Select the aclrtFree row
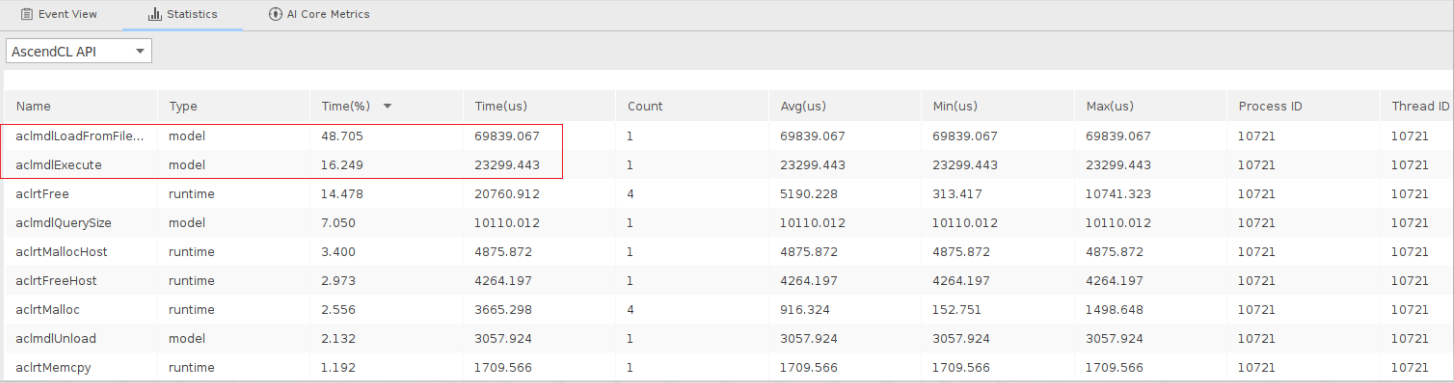 pyautogui.click(x=727, y=194)
